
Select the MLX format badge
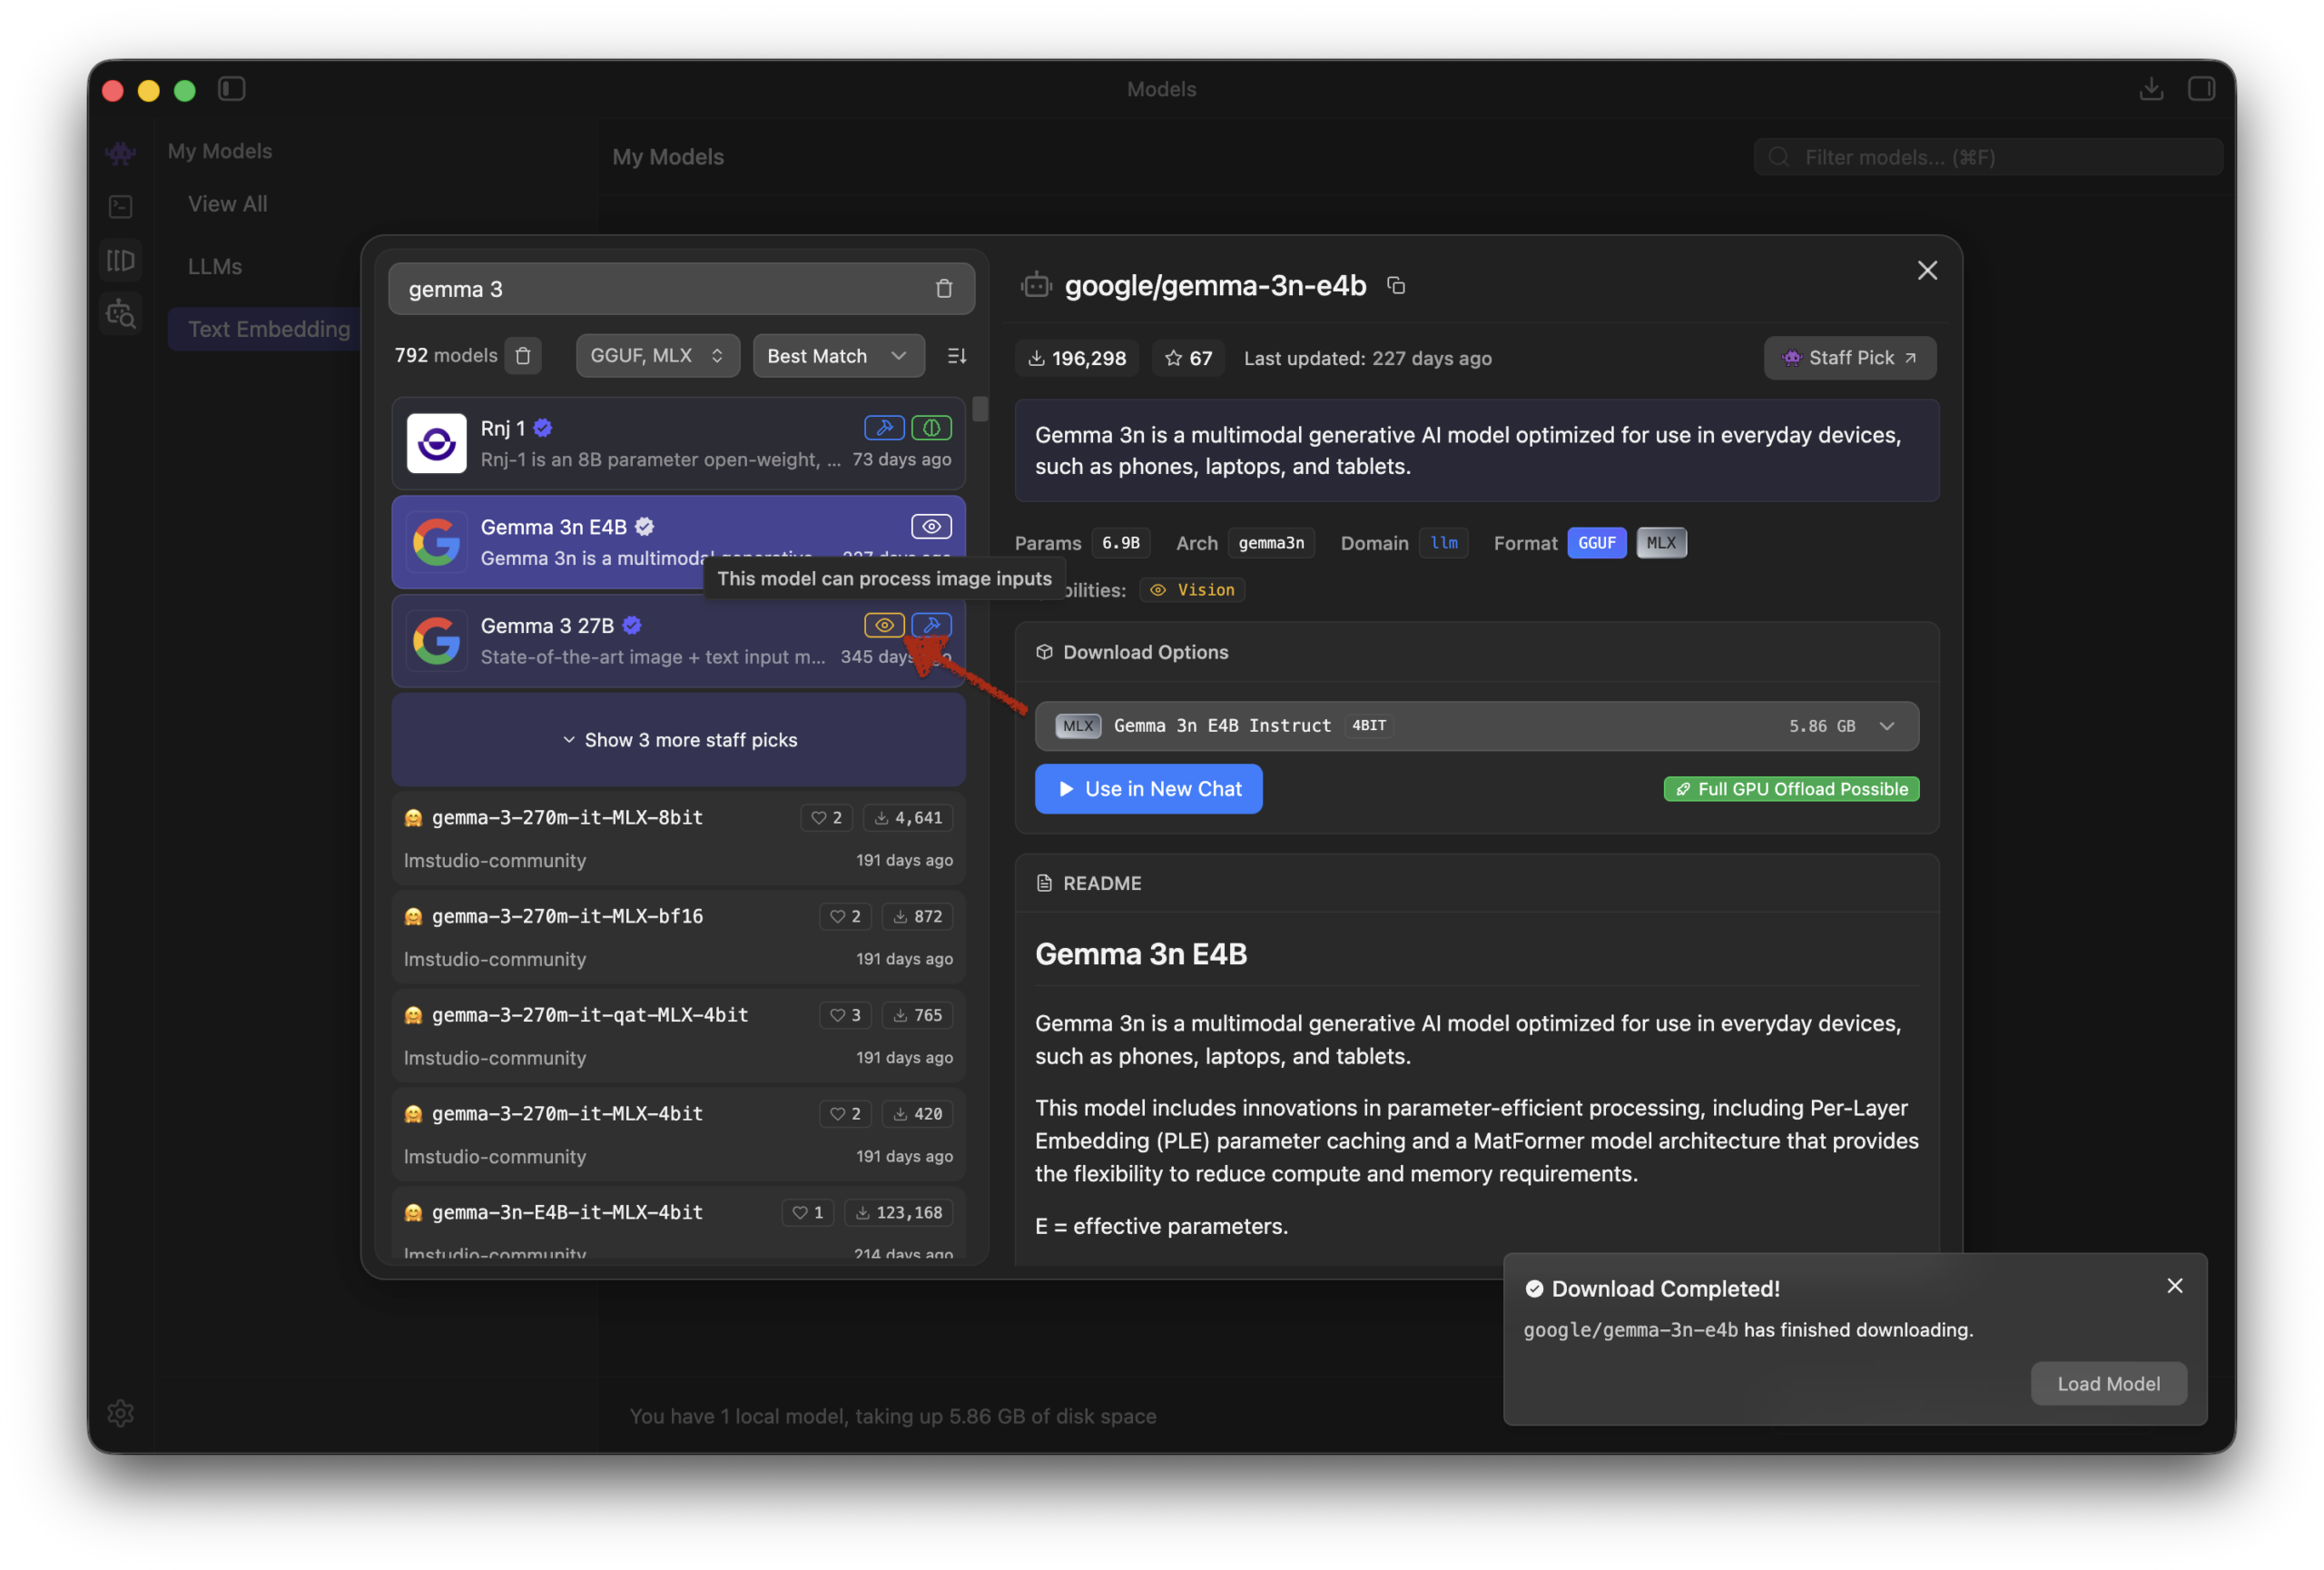click(x=1660, y=543)
